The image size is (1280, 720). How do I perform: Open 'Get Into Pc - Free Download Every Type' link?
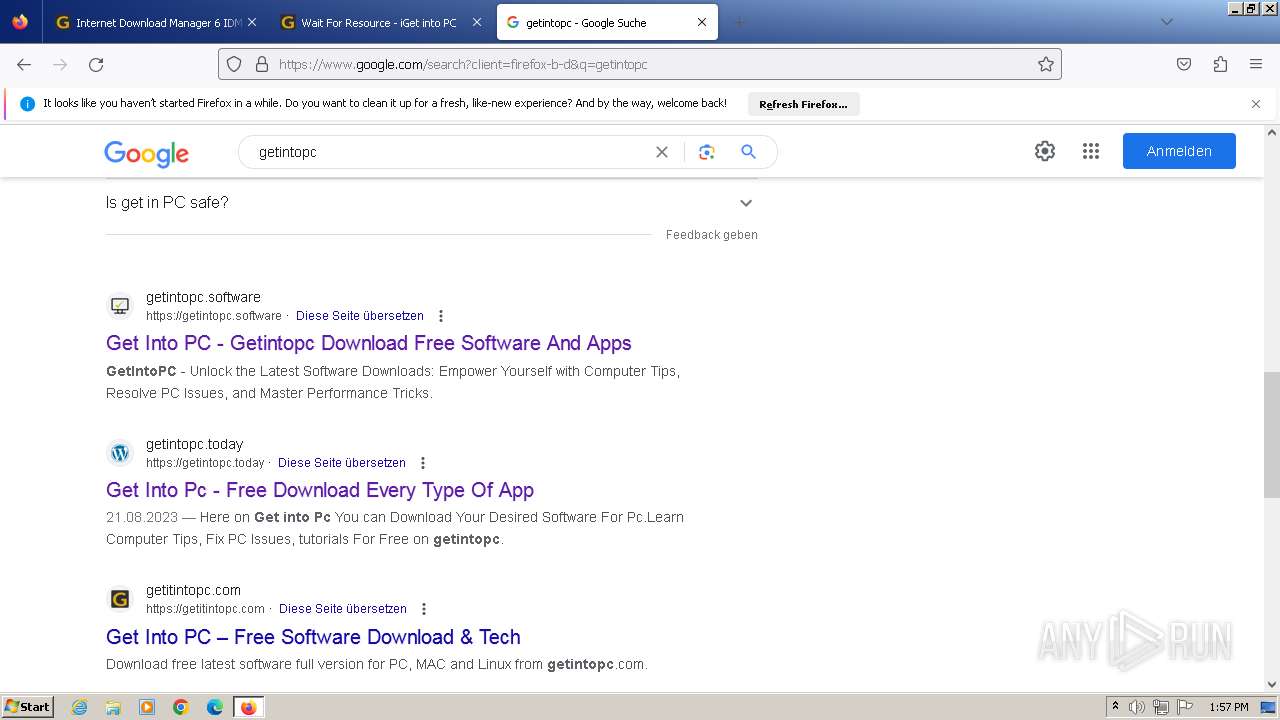(320, 490)
